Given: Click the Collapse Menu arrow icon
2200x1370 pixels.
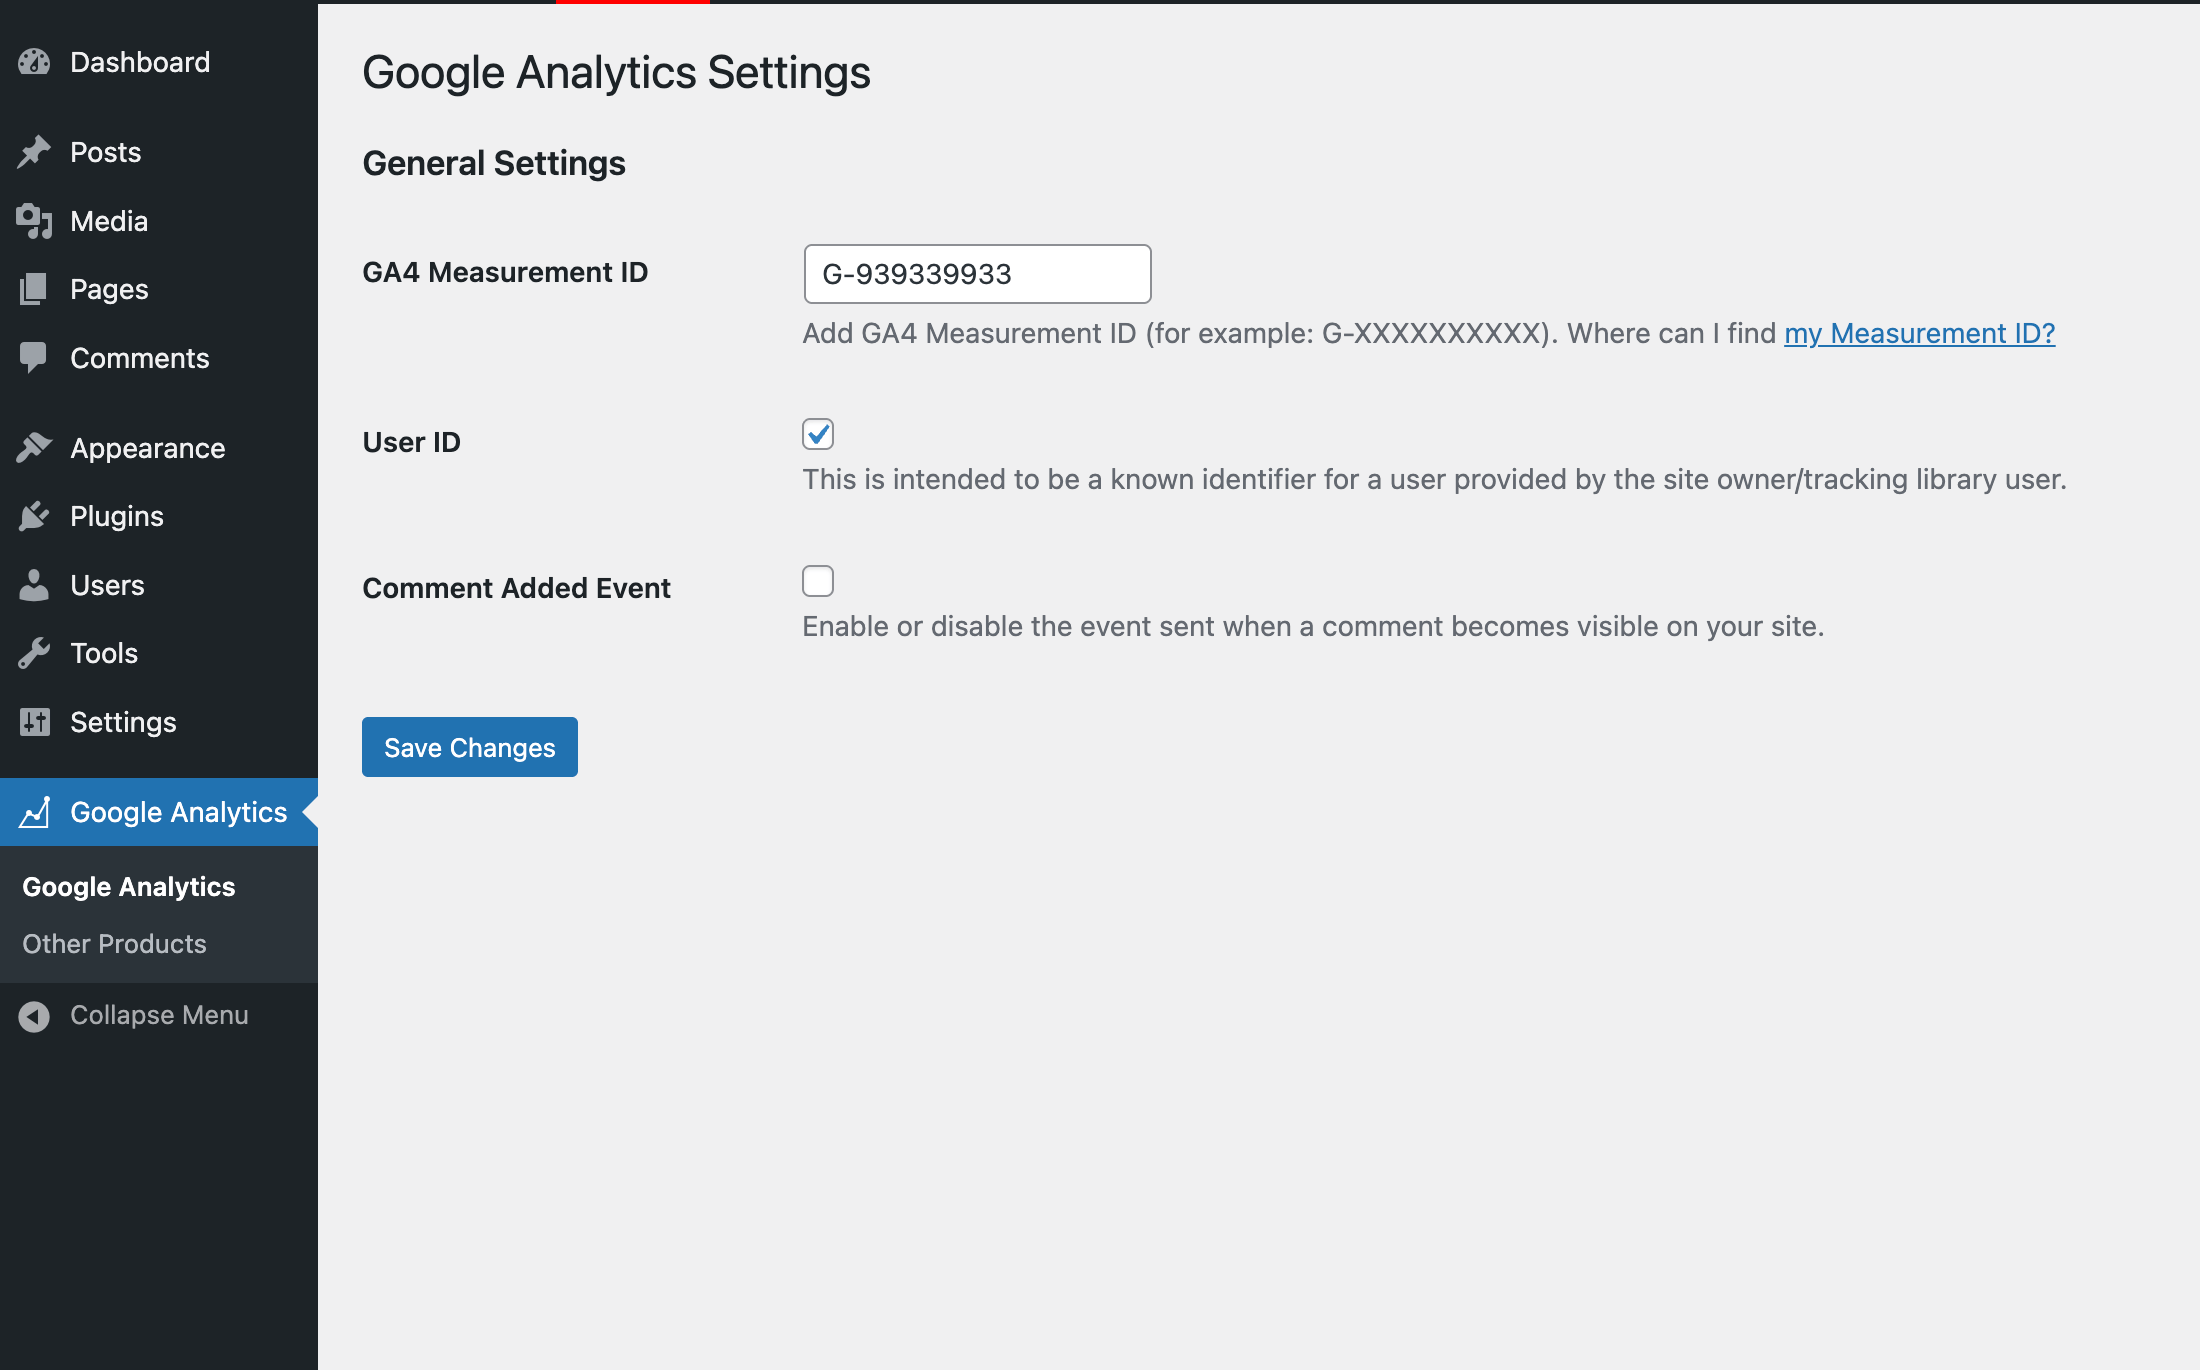Looking at the screenshot, I should tap(34, 1016).
